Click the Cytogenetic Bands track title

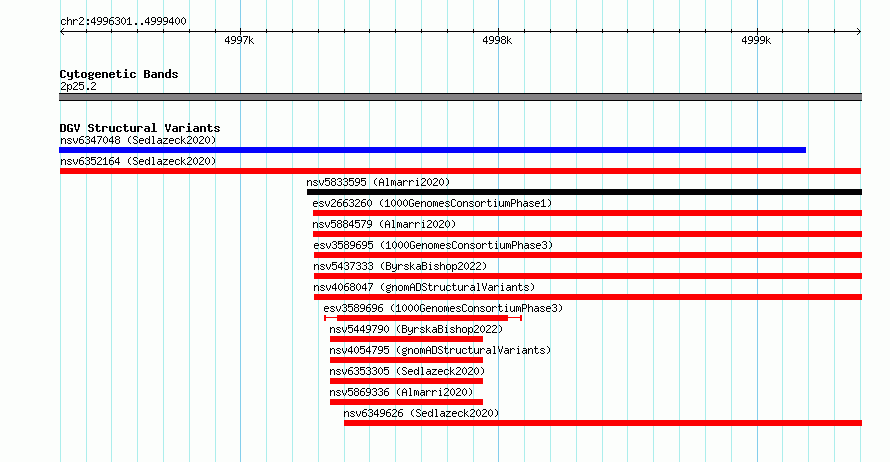(x=119, y=74)
